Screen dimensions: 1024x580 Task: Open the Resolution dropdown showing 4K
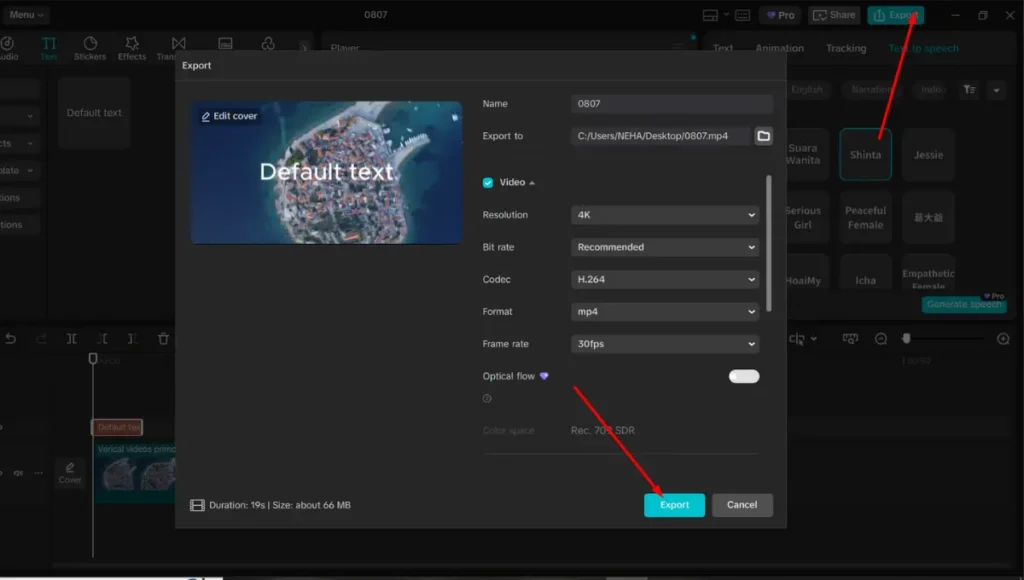click(x=665, y=215)
